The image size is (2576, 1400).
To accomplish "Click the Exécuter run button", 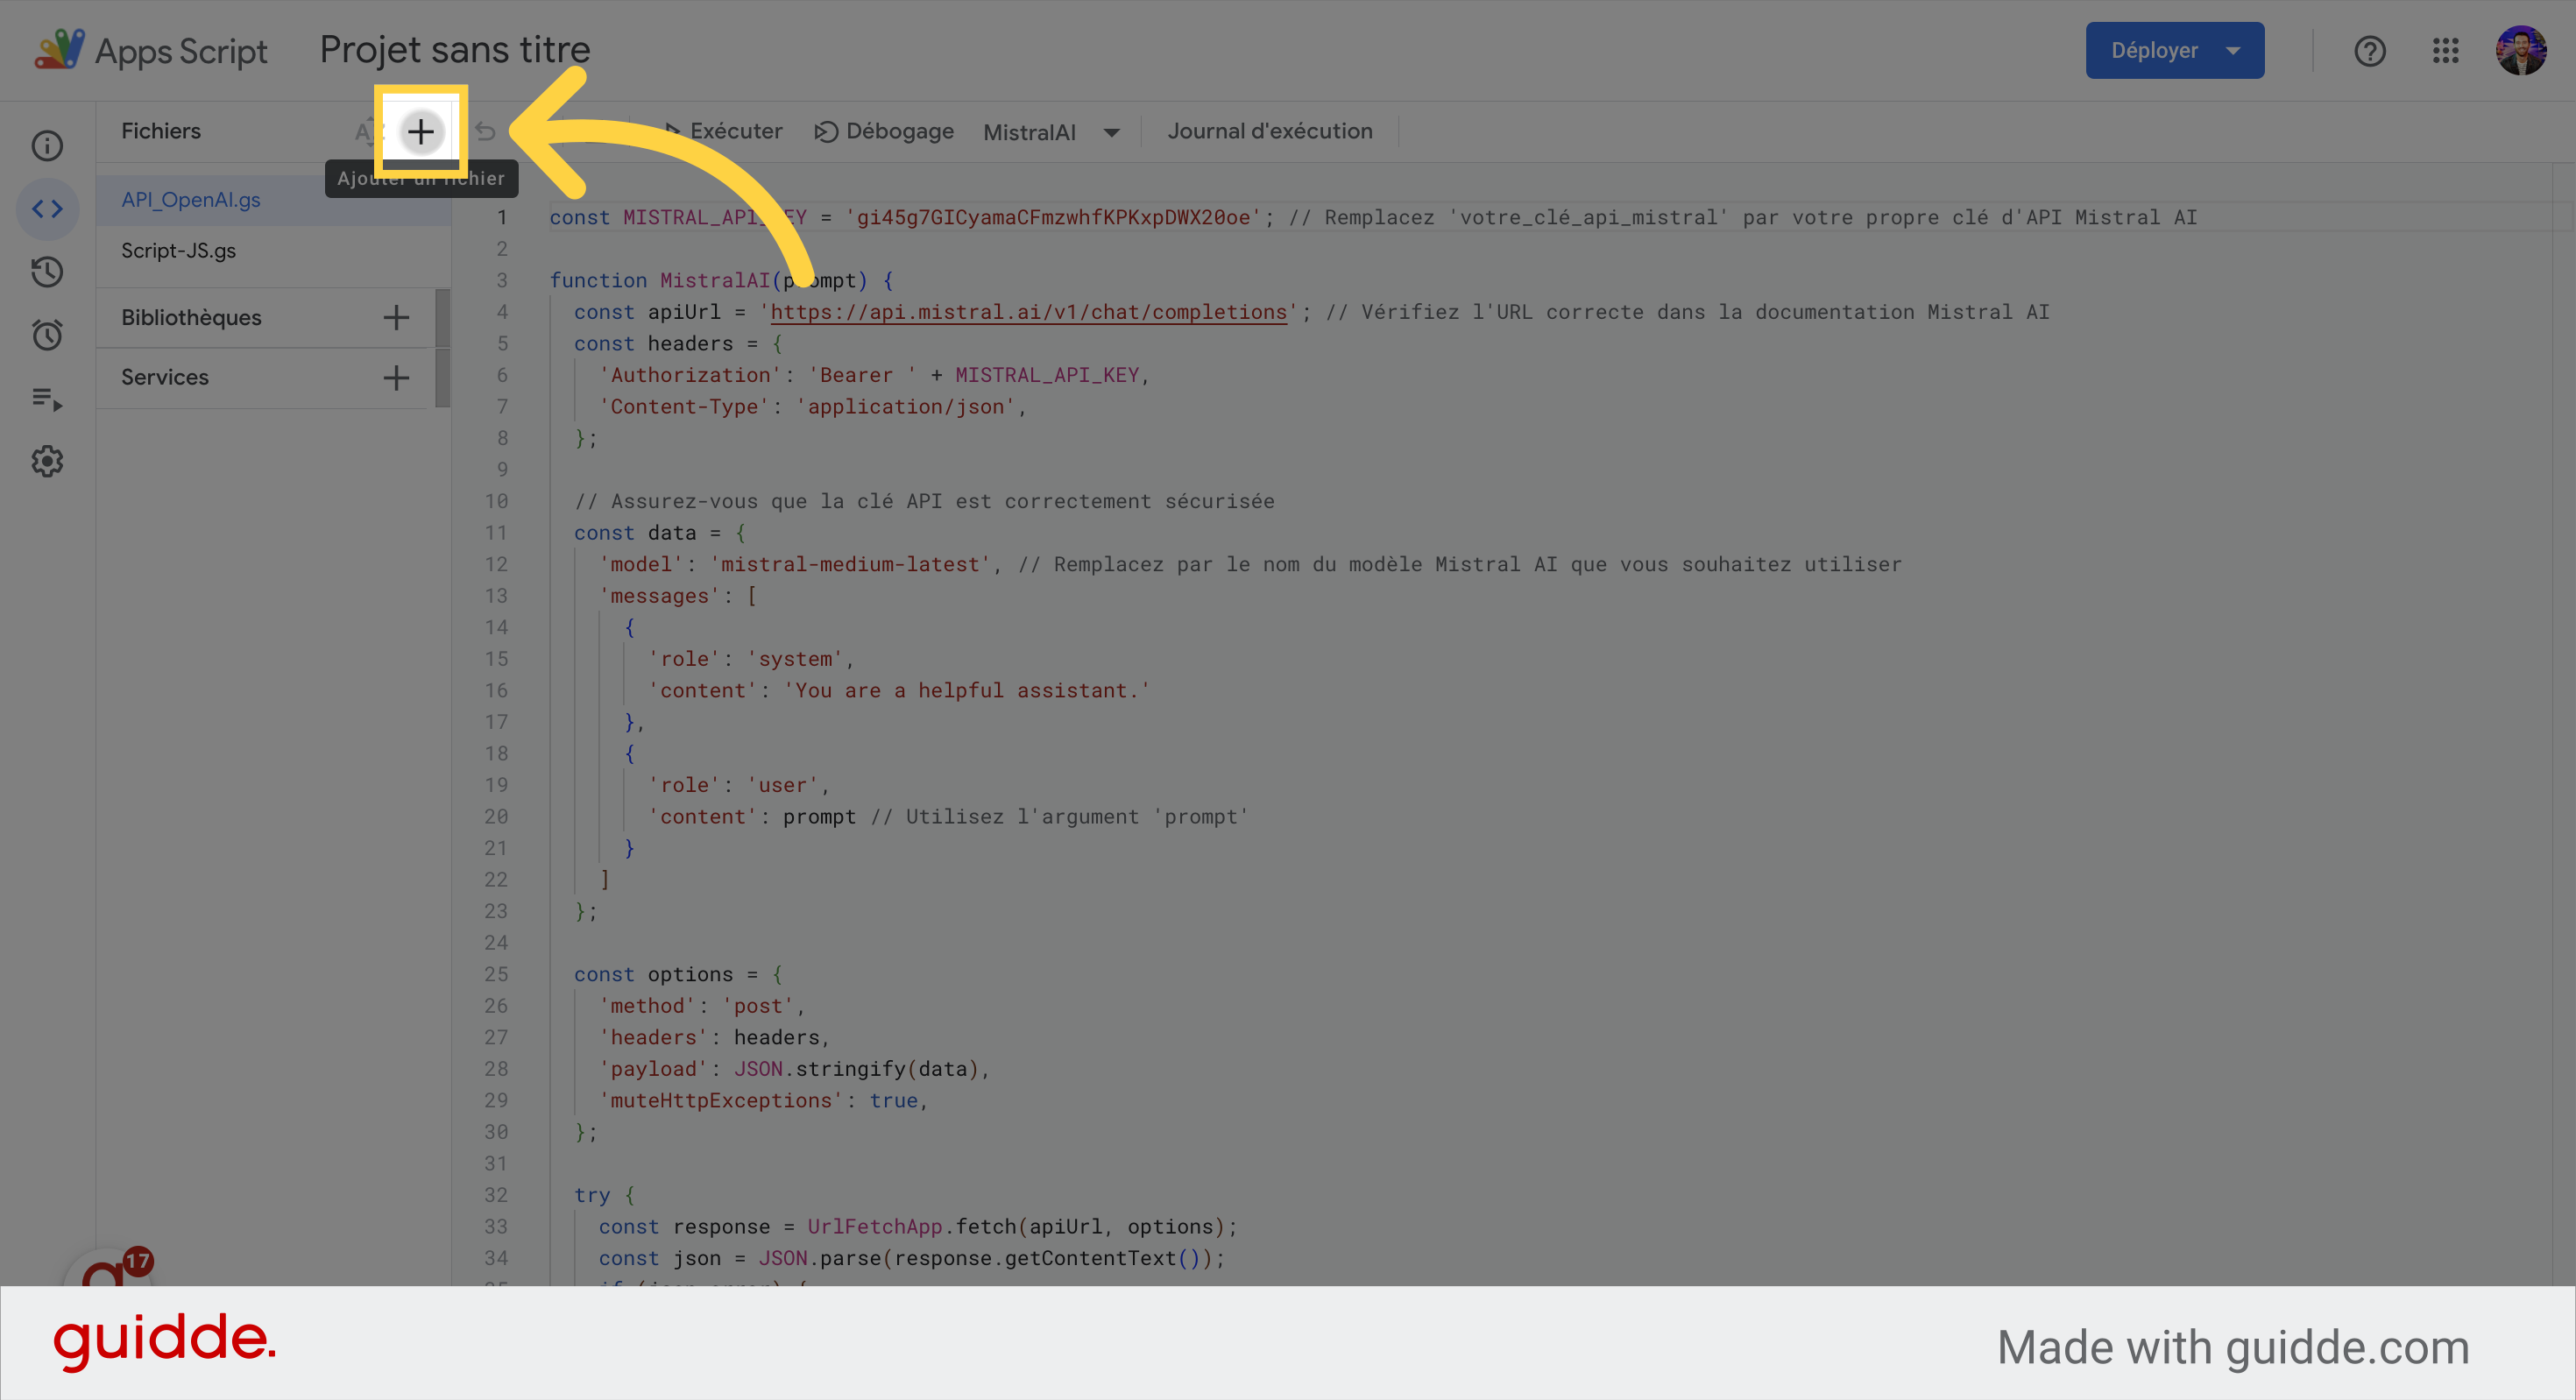I will [x=723, y=131].
